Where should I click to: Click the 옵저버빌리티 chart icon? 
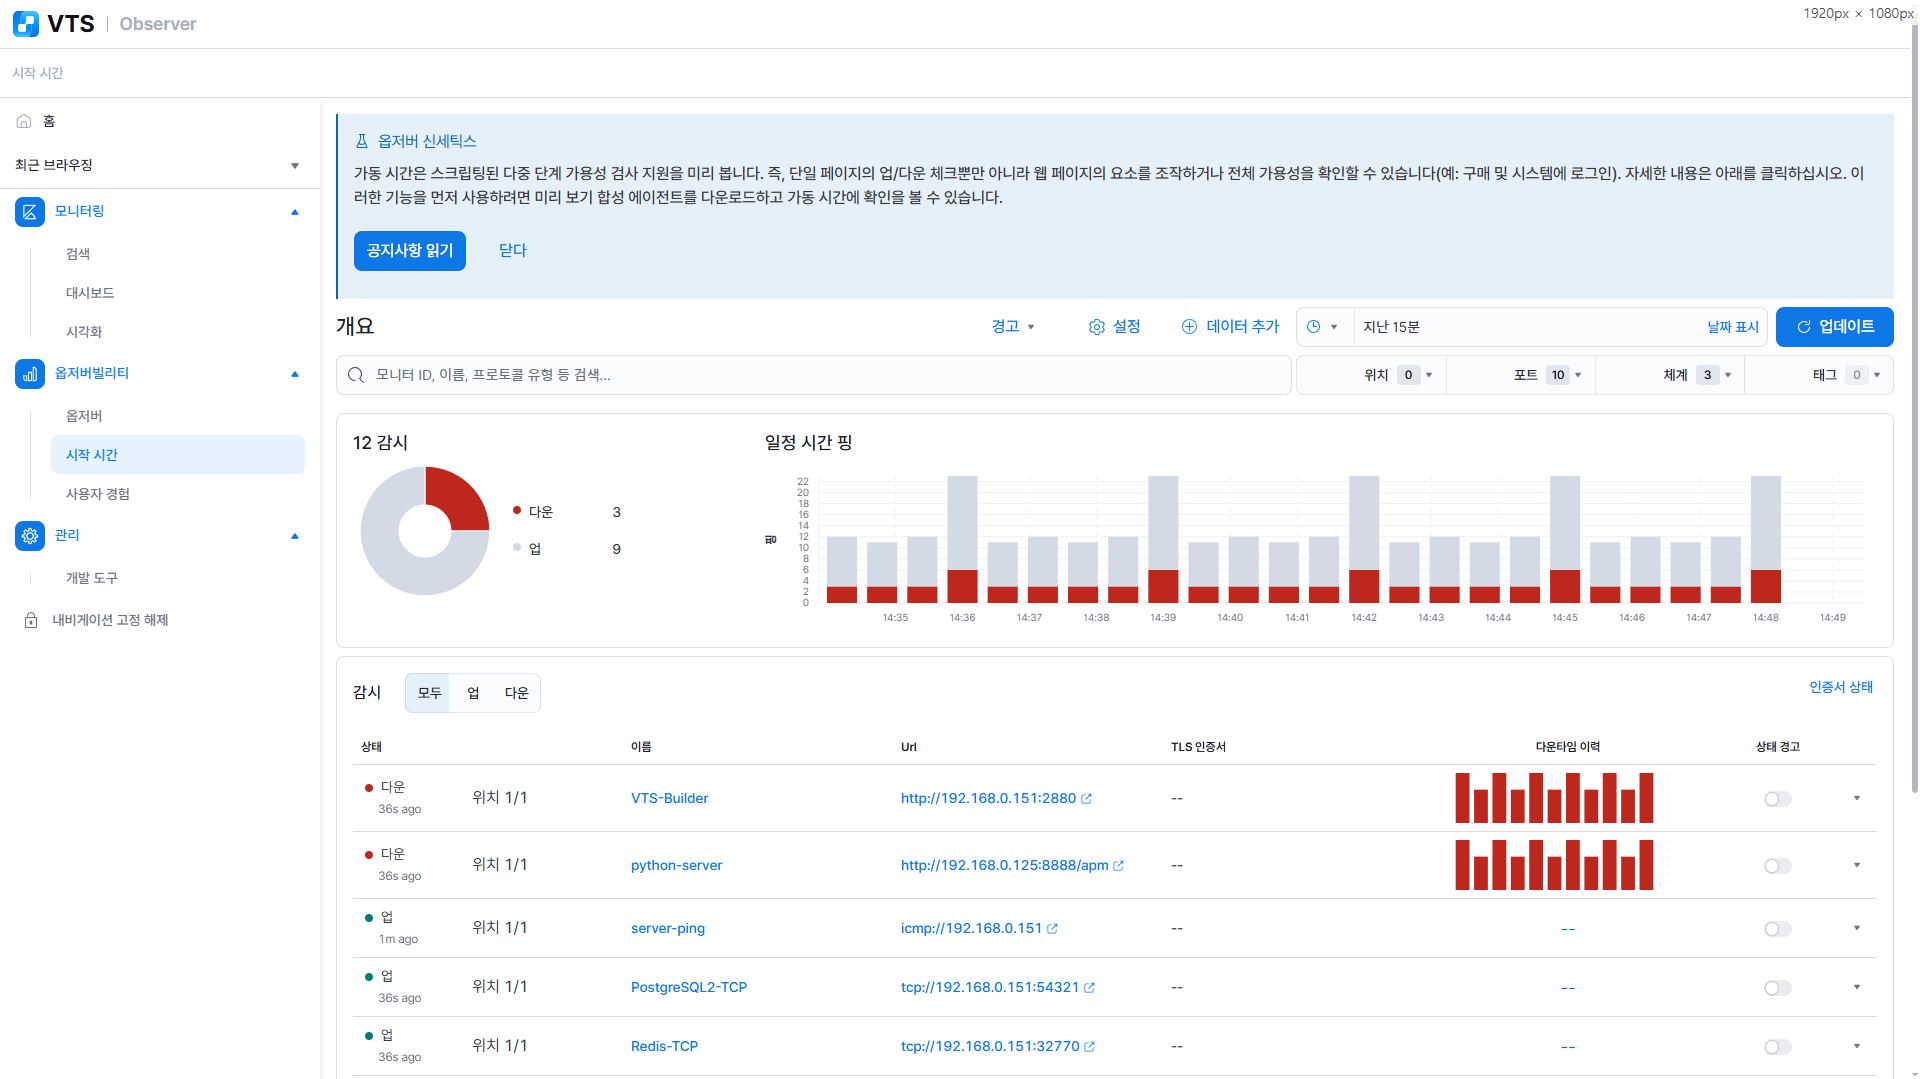click(30, 374)
